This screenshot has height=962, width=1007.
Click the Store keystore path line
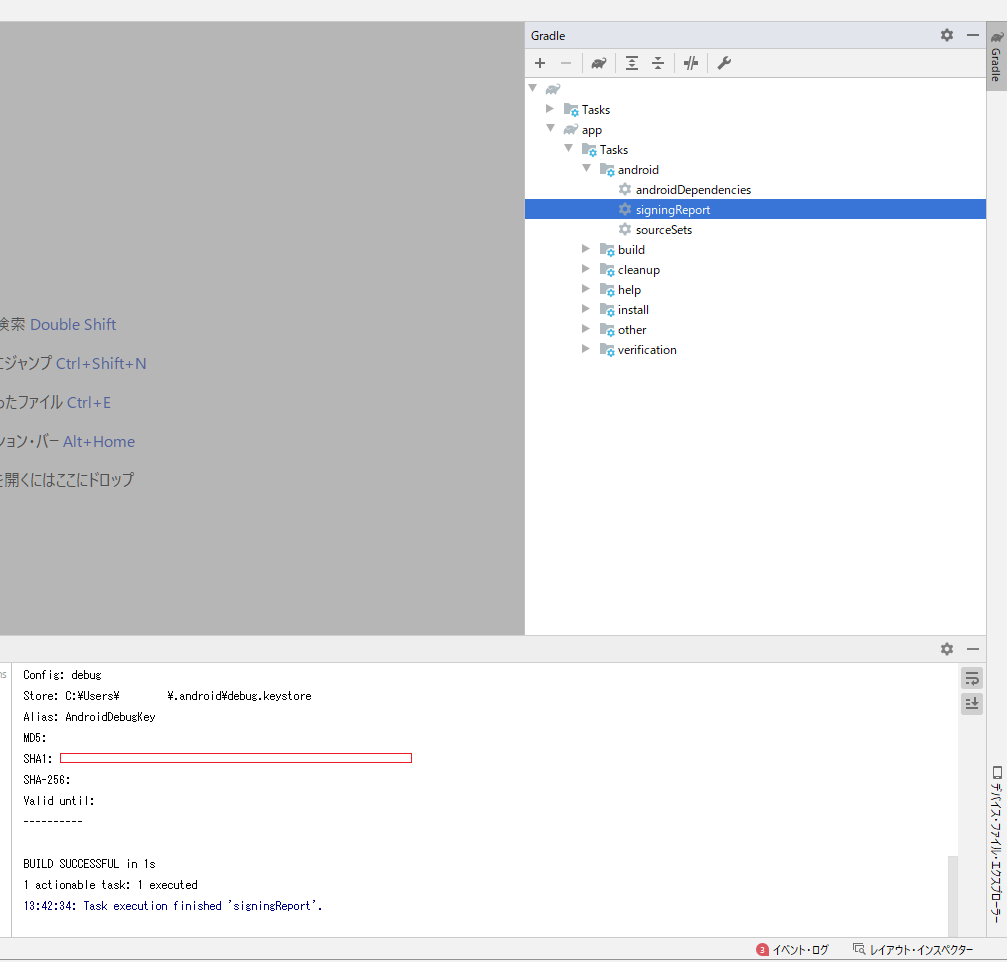[x=167, y=695]
